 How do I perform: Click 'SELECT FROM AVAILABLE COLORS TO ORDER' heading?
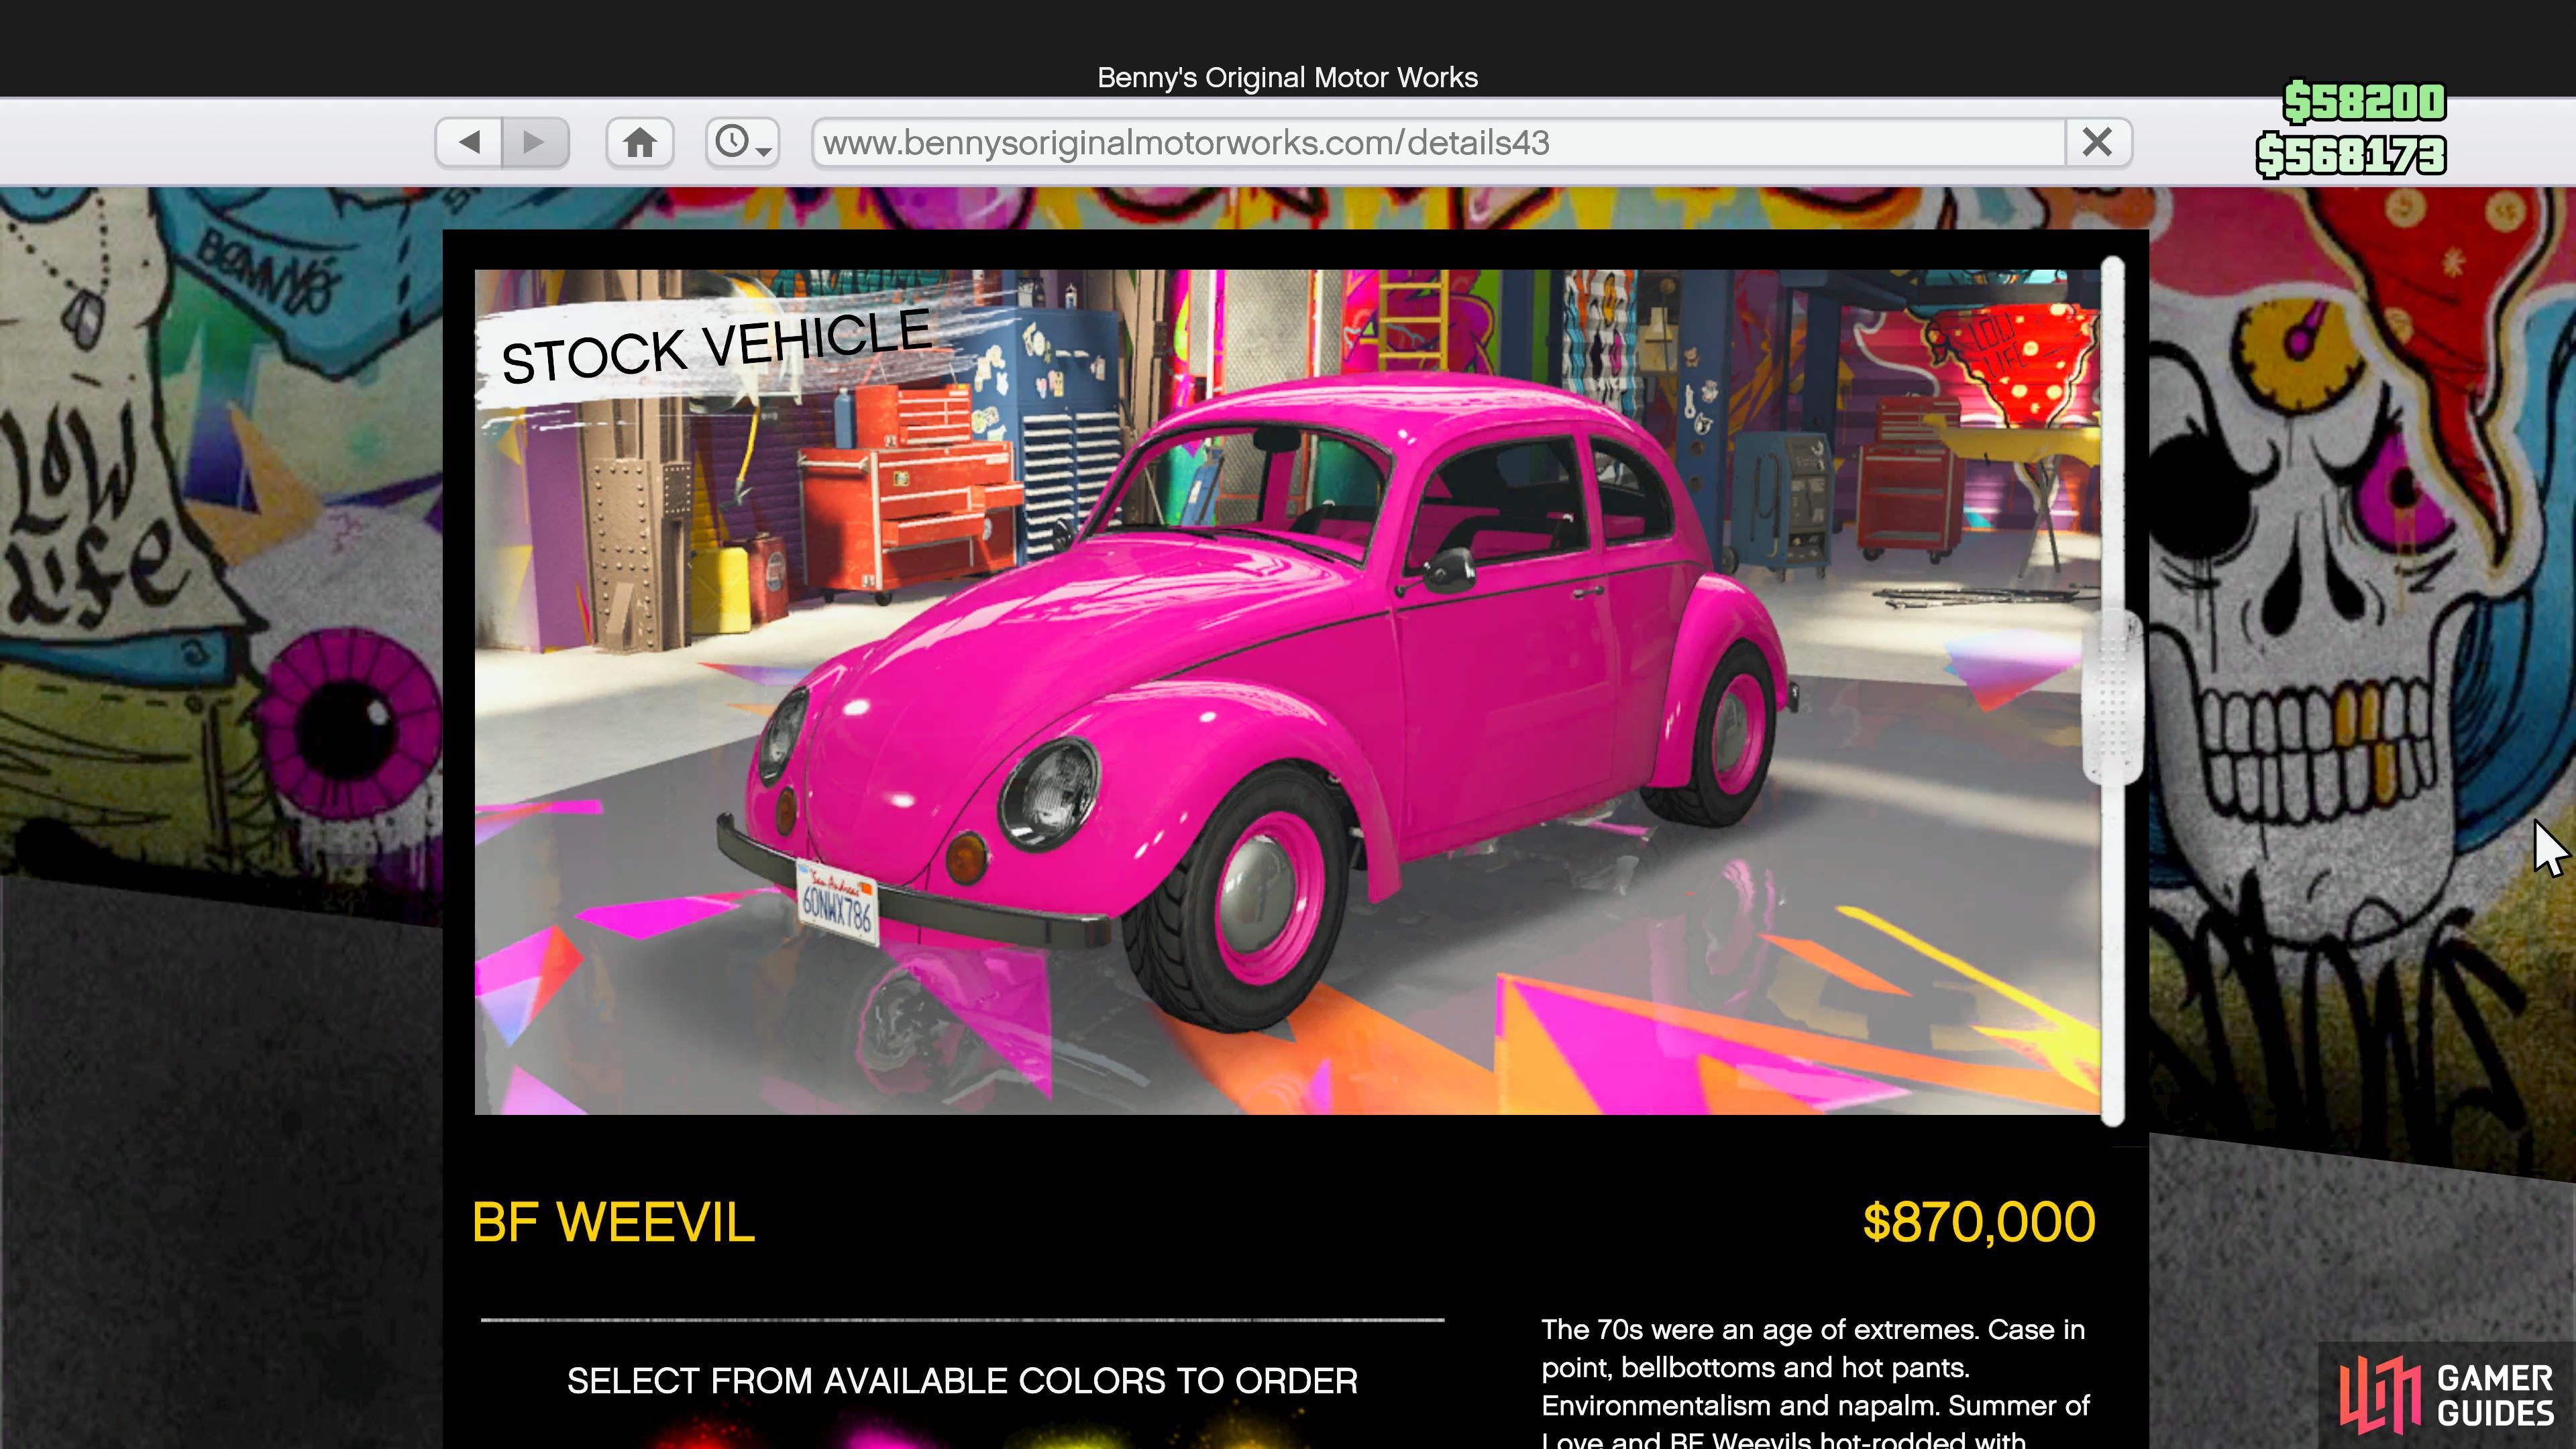pos(962,1381)
